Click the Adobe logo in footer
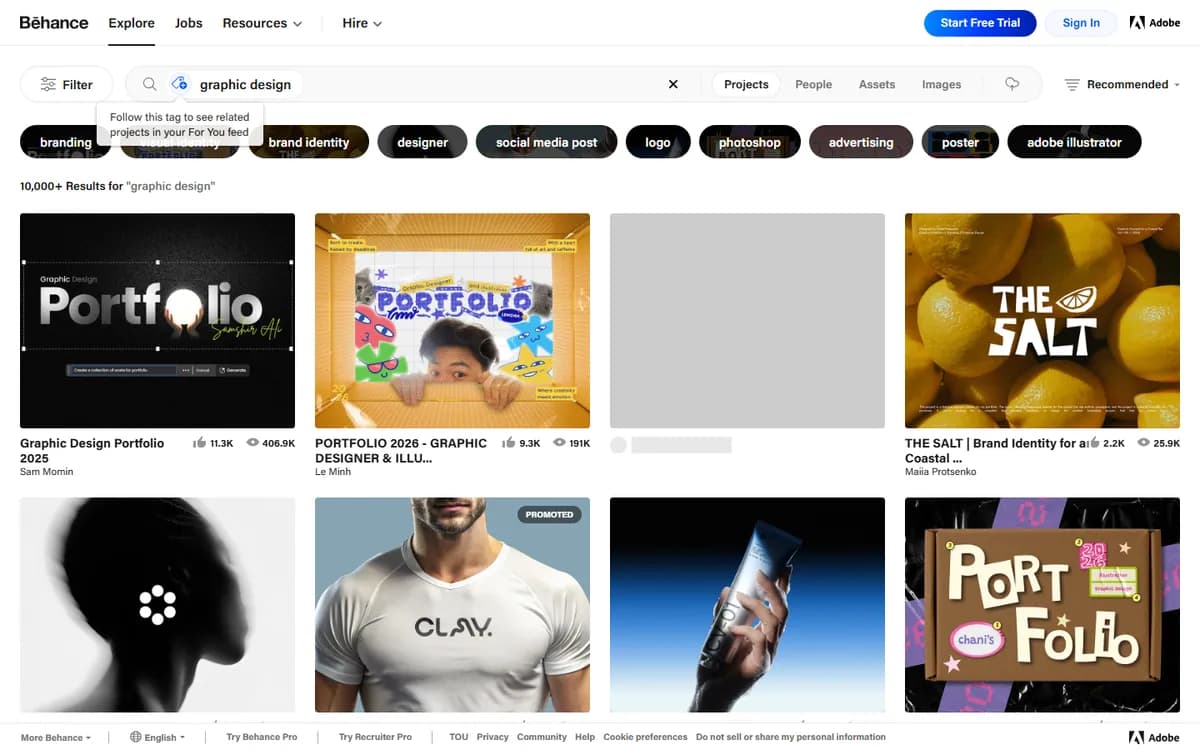 click(1154, 737)
